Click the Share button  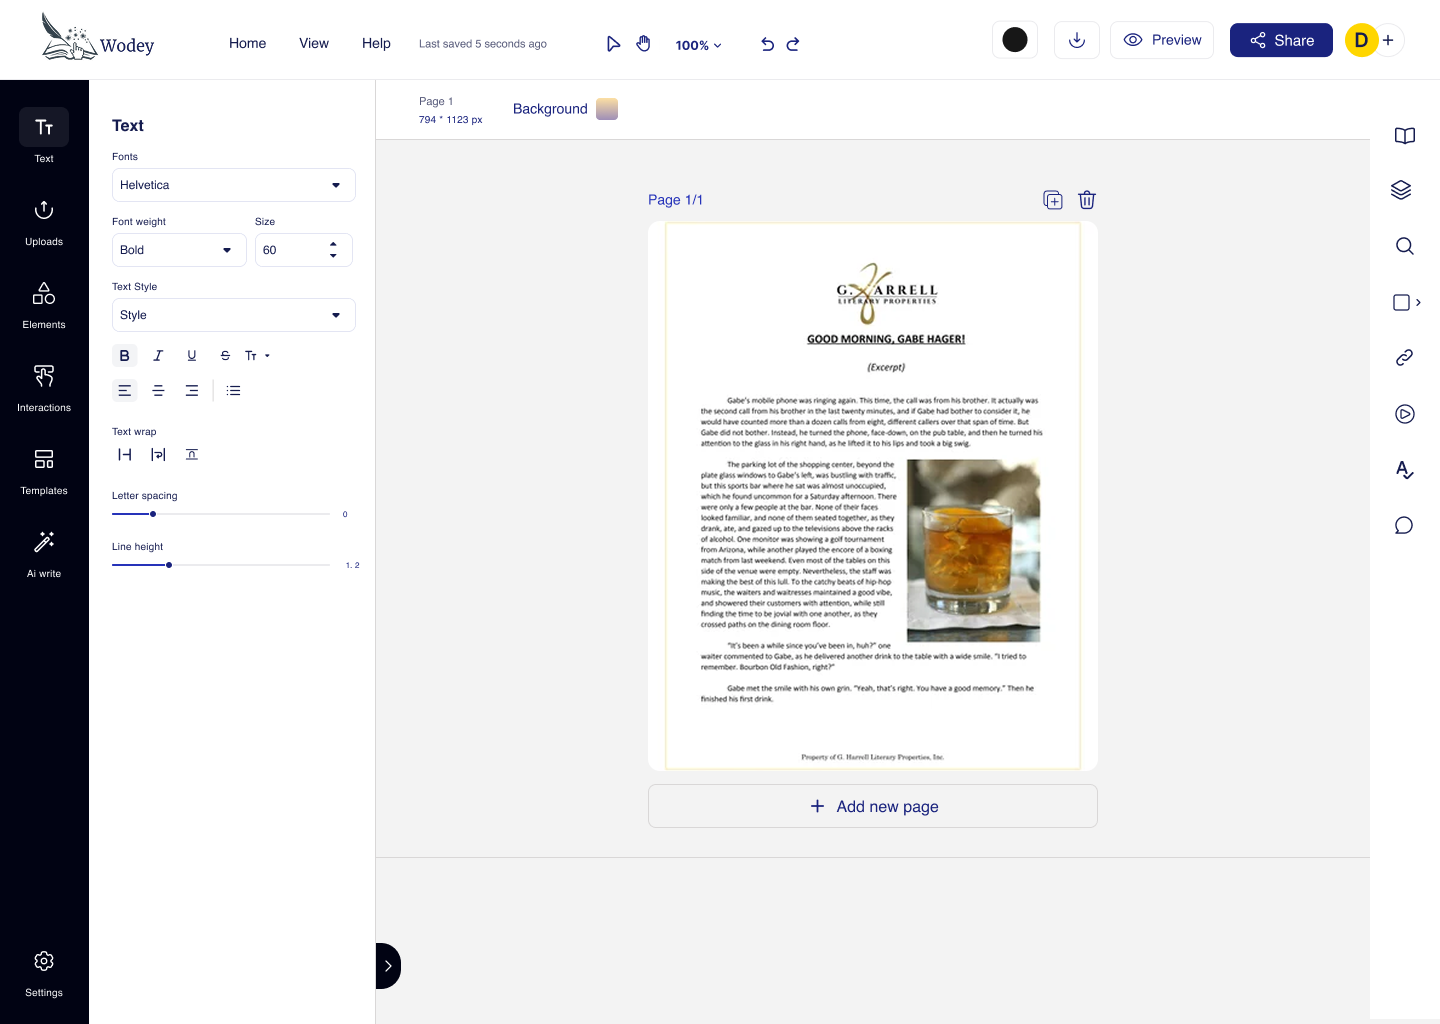pos(1281,40)
